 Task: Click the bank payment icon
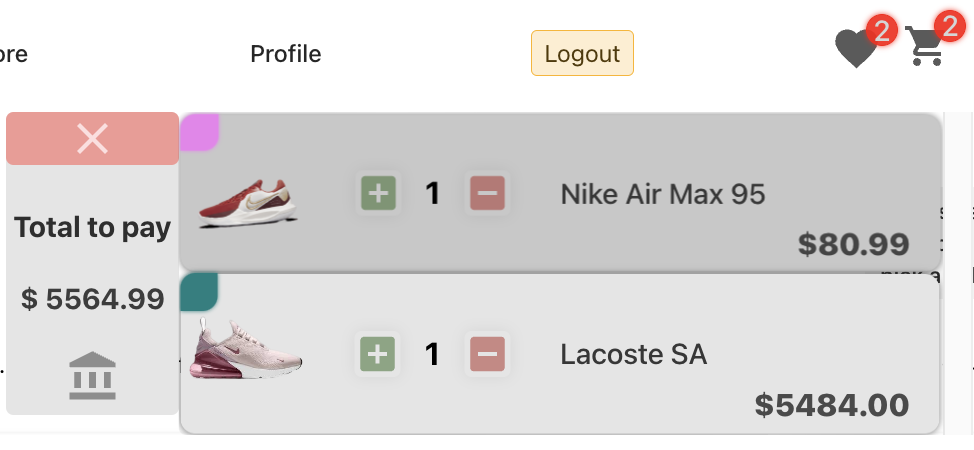[x=92, y=375]
